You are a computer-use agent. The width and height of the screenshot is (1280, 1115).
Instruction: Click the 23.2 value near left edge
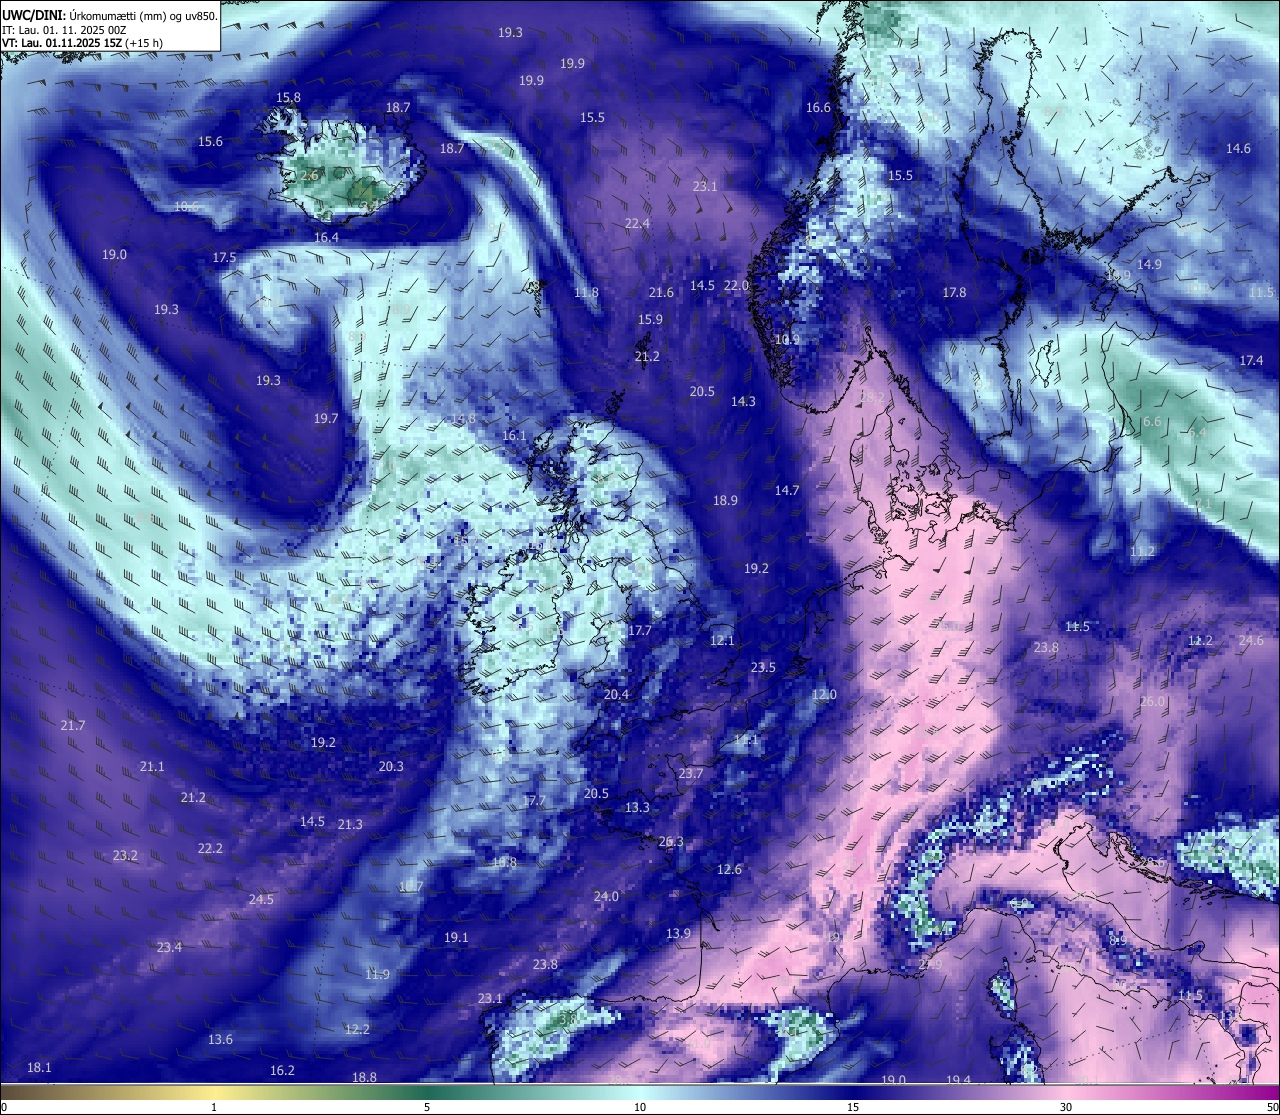pos(125,855)
